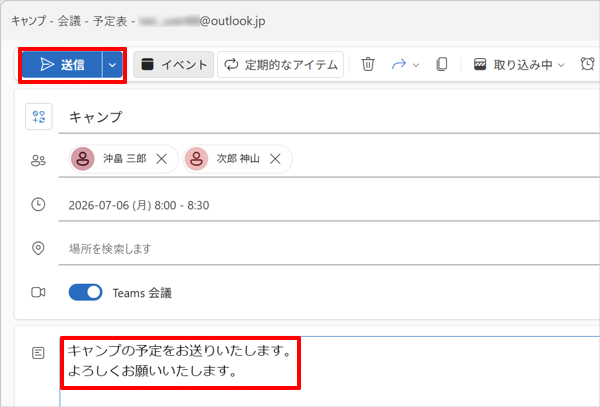Delete the meeting with trash icon

coord(368,64)
